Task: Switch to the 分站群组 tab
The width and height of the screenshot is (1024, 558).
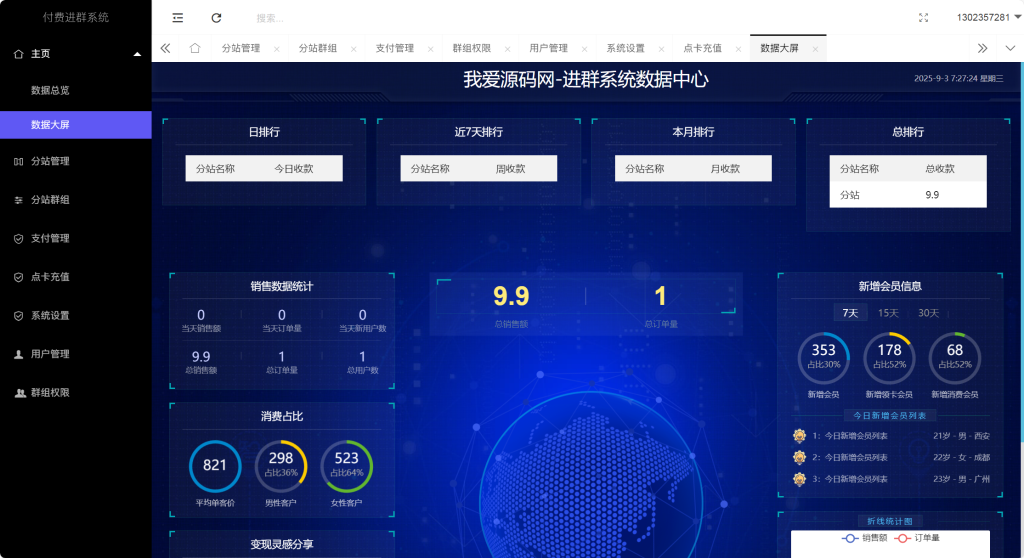Action: point(318,48)
